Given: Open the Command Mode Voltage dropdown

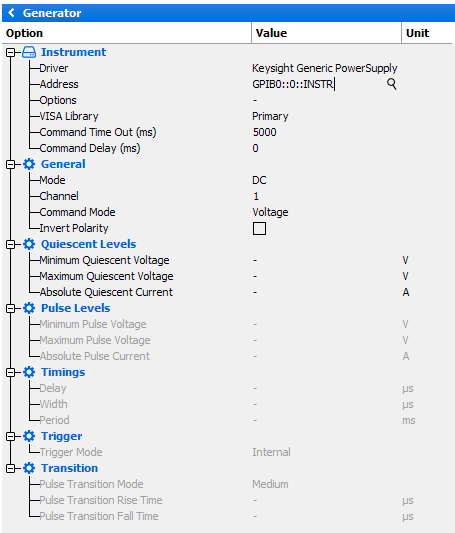Looking at the screenshot, I should (325, 212).
